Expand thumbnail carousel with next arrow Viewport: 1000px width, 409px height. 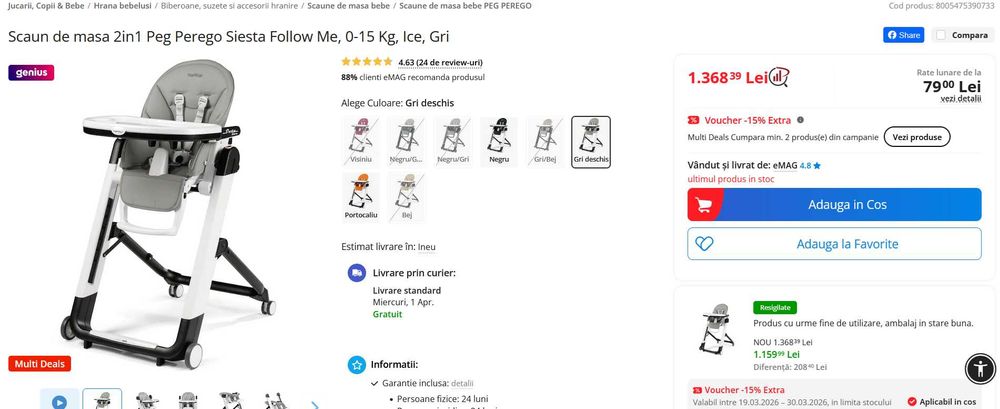(x=314, y=405)
